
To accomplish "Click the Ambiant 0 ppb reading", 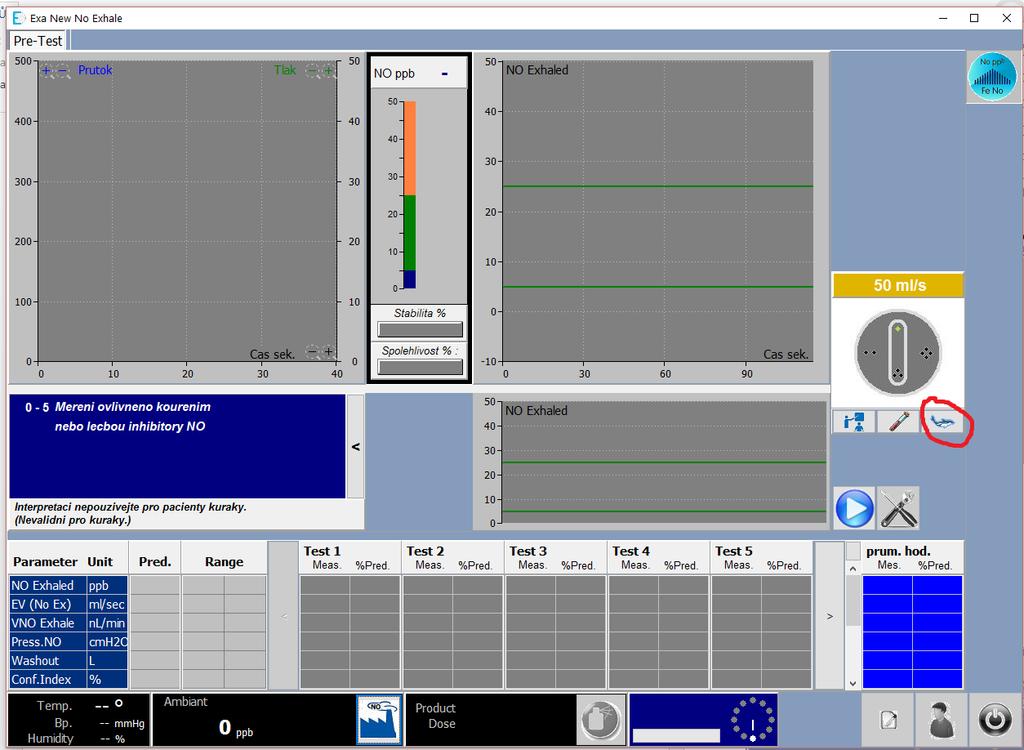I will click(x=236, y=727).
